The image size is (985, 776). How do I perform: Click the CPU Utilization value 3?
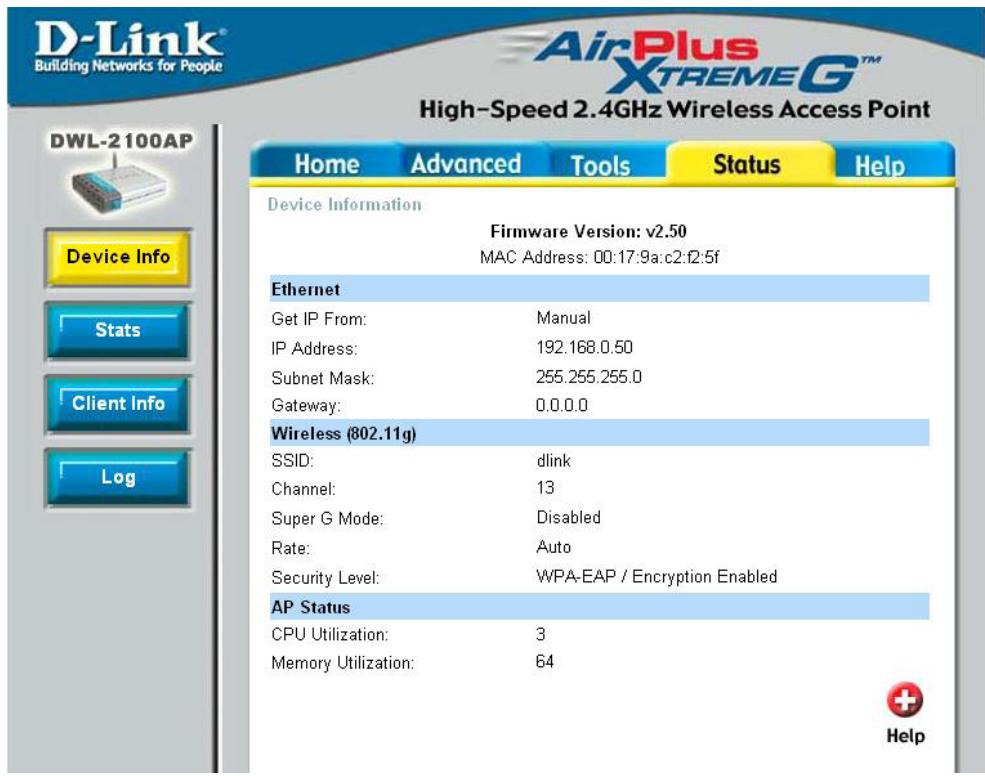click(540, 634)
